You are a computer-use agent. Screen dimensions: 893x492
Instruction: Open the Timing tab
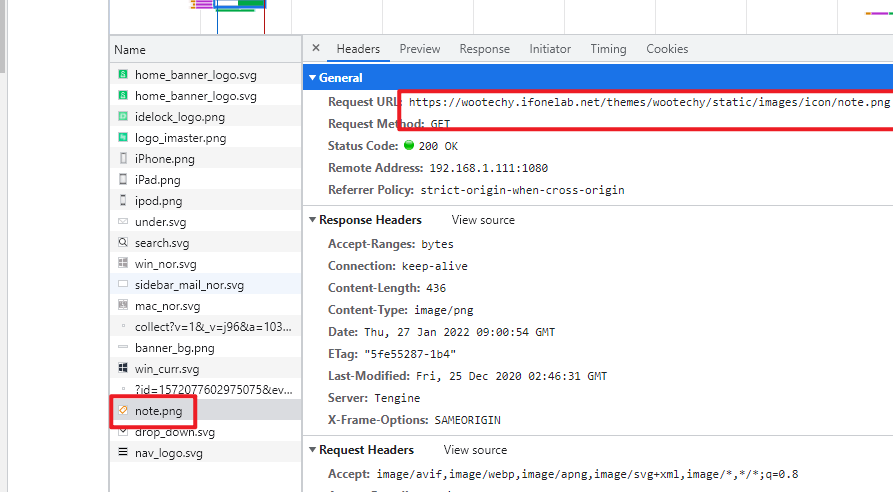tap(608, 49)
